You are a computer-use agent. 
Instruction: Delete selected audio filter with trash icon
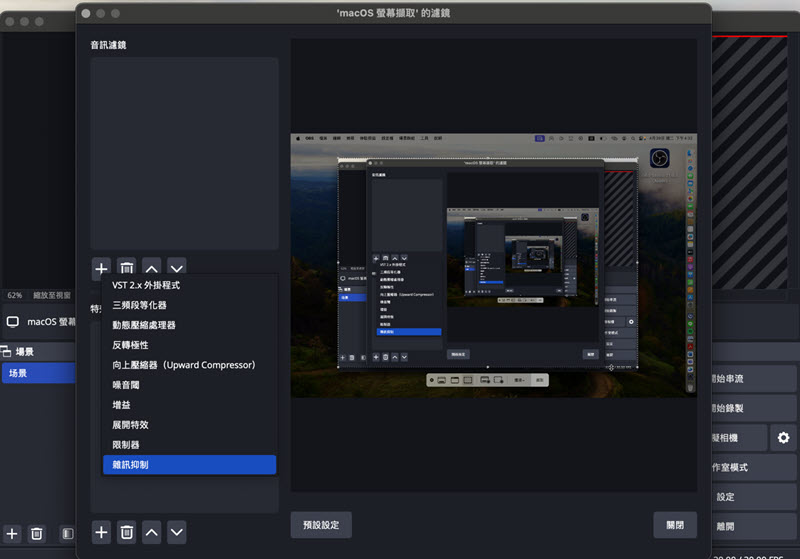point(127,268)
